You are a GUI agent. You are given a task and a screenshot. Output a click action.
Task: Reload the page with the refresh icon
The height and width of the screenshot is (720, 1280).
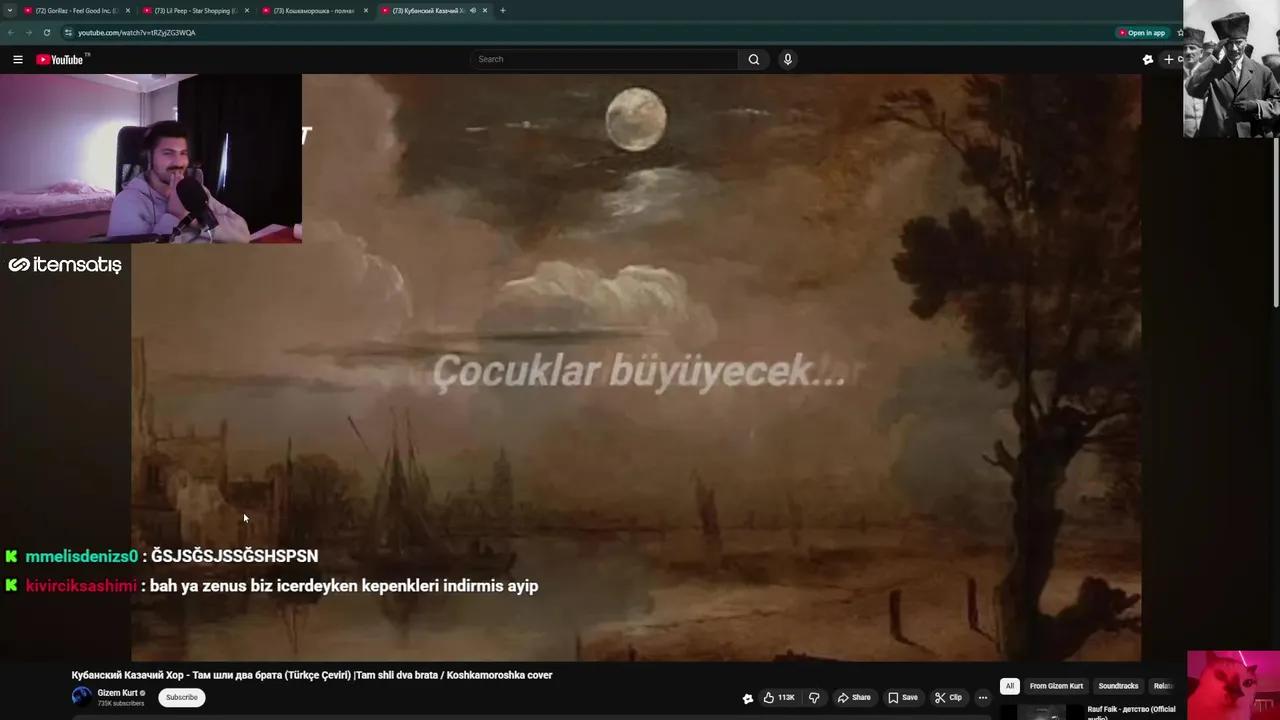point(46,32)
